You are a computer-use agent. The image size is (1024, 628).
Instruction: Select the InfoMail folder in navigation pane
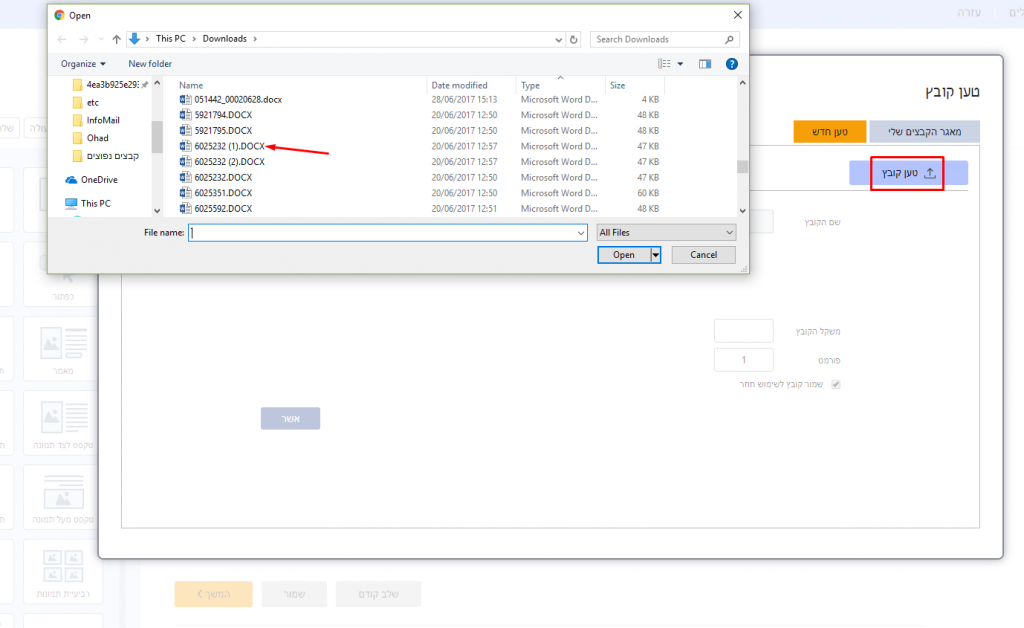point(103,120)
